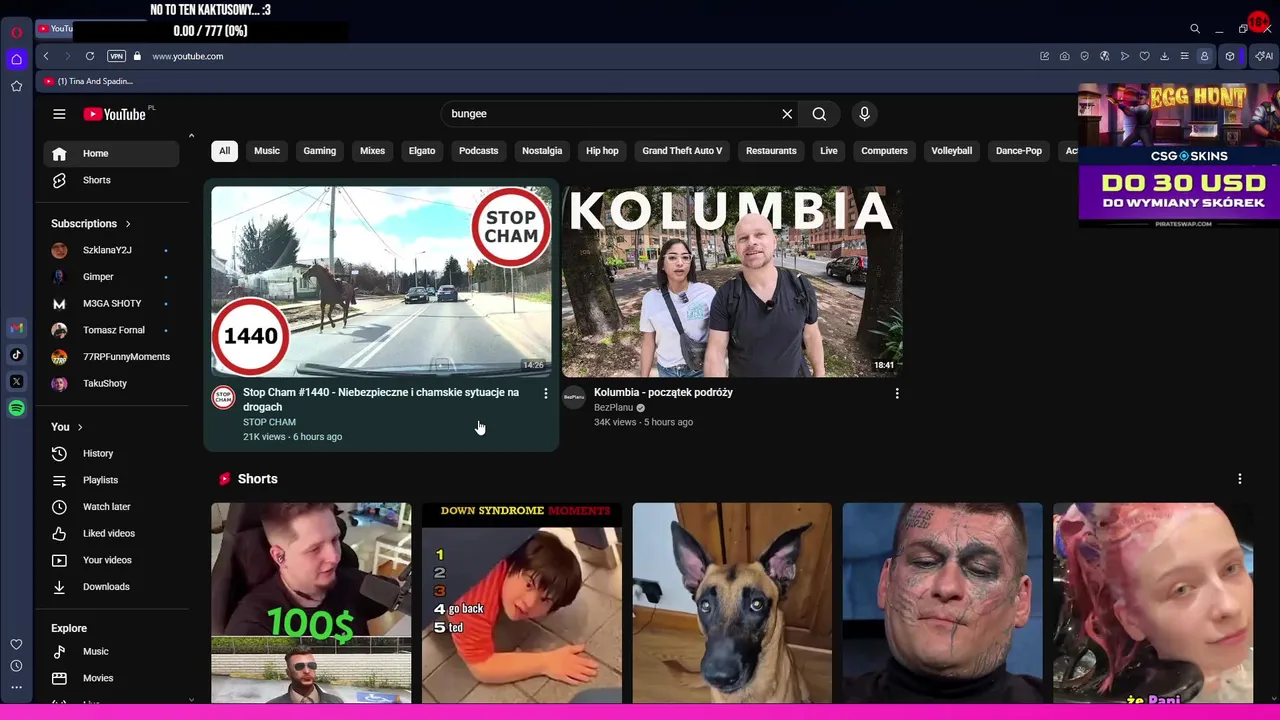Open the SzklanaY2J subscription channel
Screen dimensions: 1280x720
tap(111, 250)
